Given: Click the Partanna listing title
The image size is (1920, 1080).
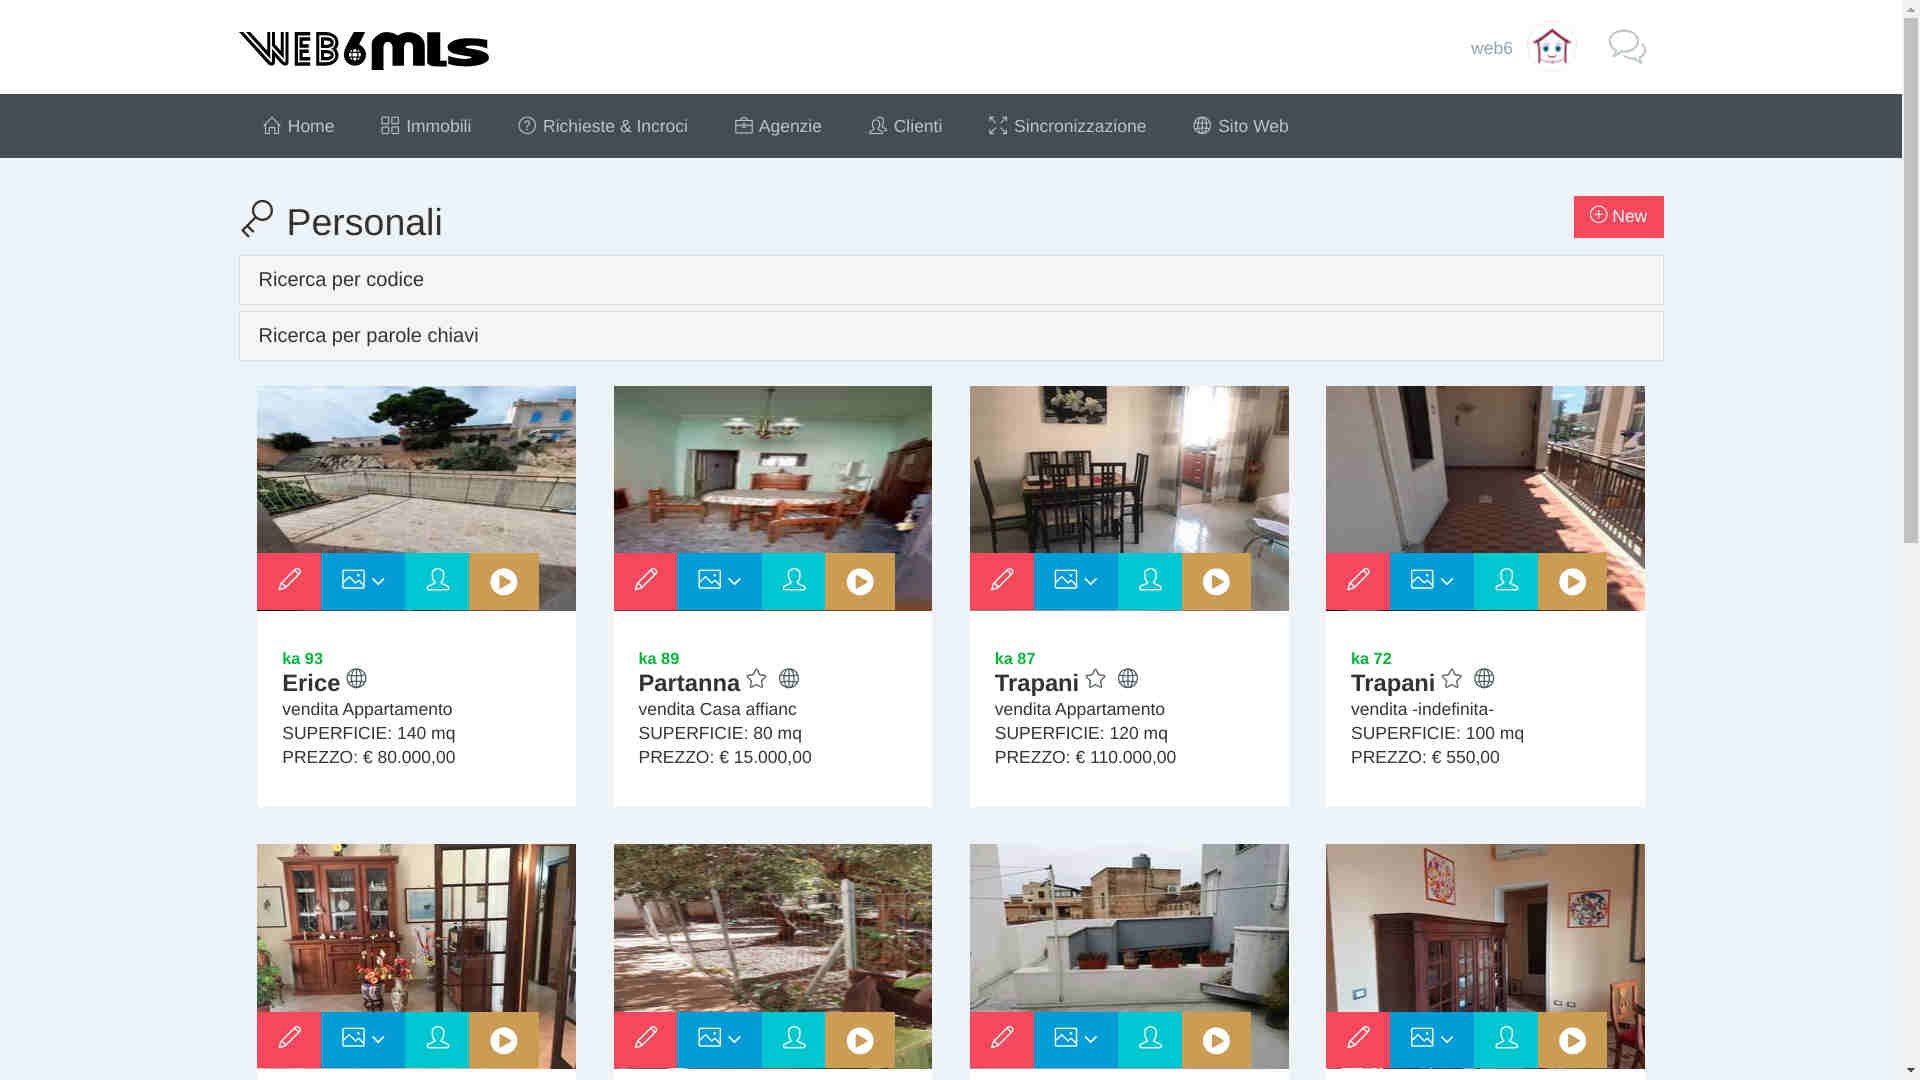Looking at the screenshot, I should coord(689,683).
